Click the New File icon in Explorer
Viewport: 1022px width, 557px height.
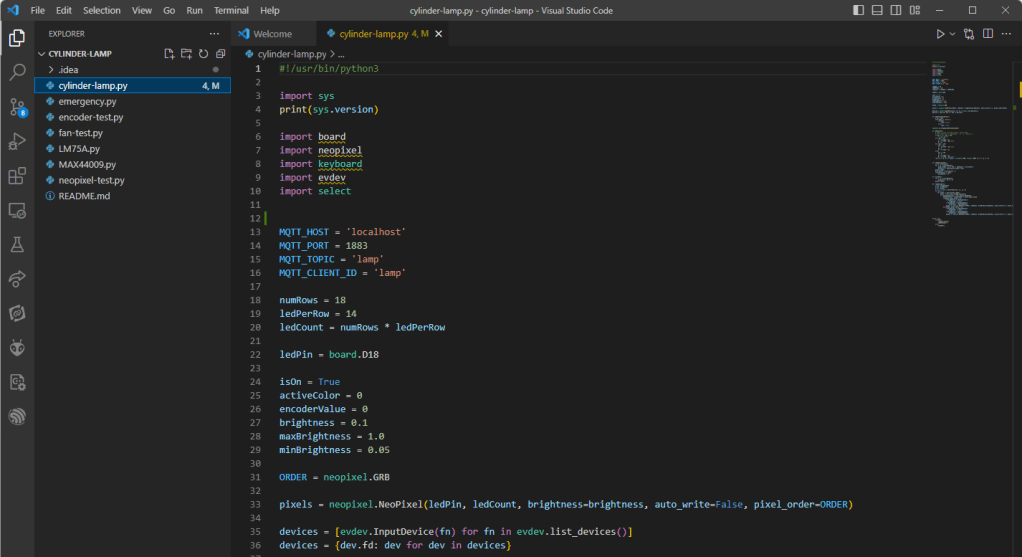pyautogui.click(x=169, y=53)
